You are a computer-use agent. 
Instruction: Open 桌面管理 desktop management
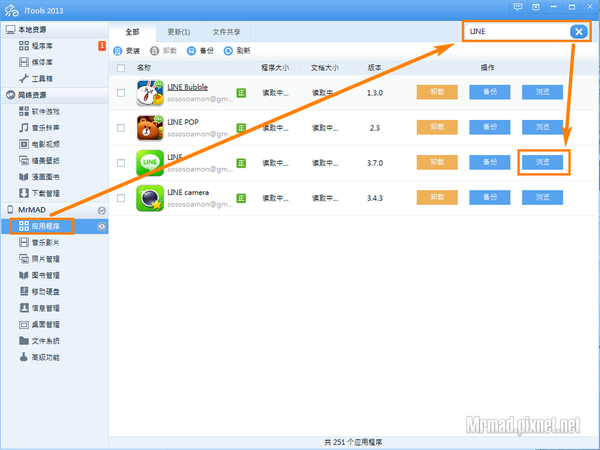click(x=39, y=324)
